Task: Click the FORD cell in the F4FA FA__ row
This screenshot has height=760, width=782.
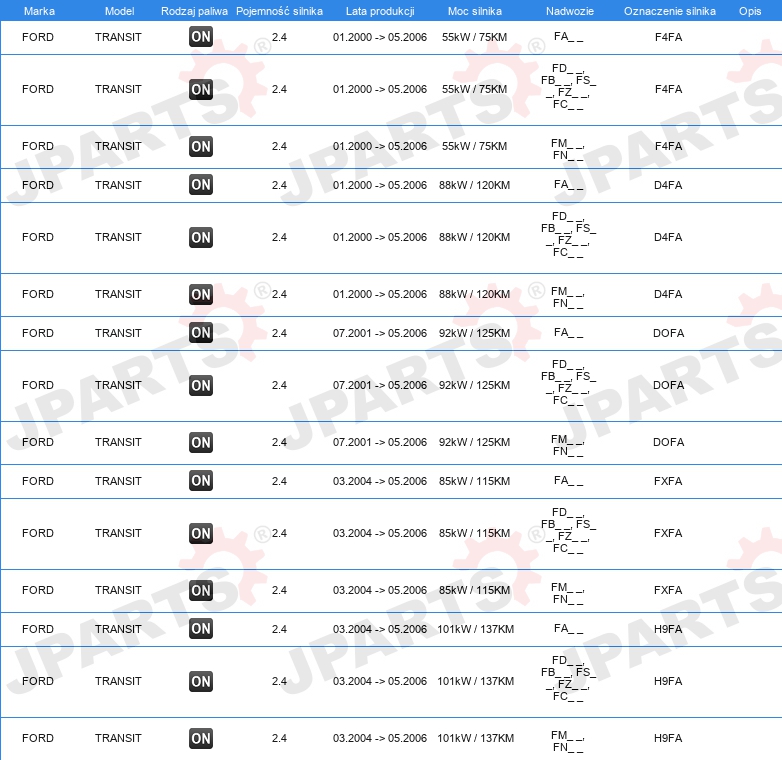Action: pyautogui.click(x=38, y=37)
